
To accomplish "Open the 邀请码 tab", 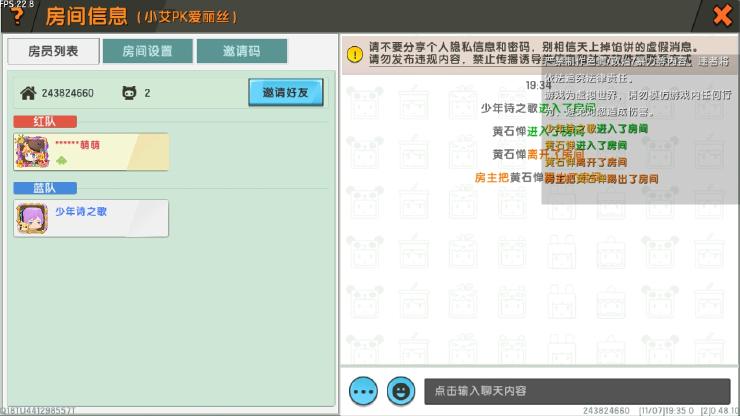I will pyautogui.click(x=241, y=52).
